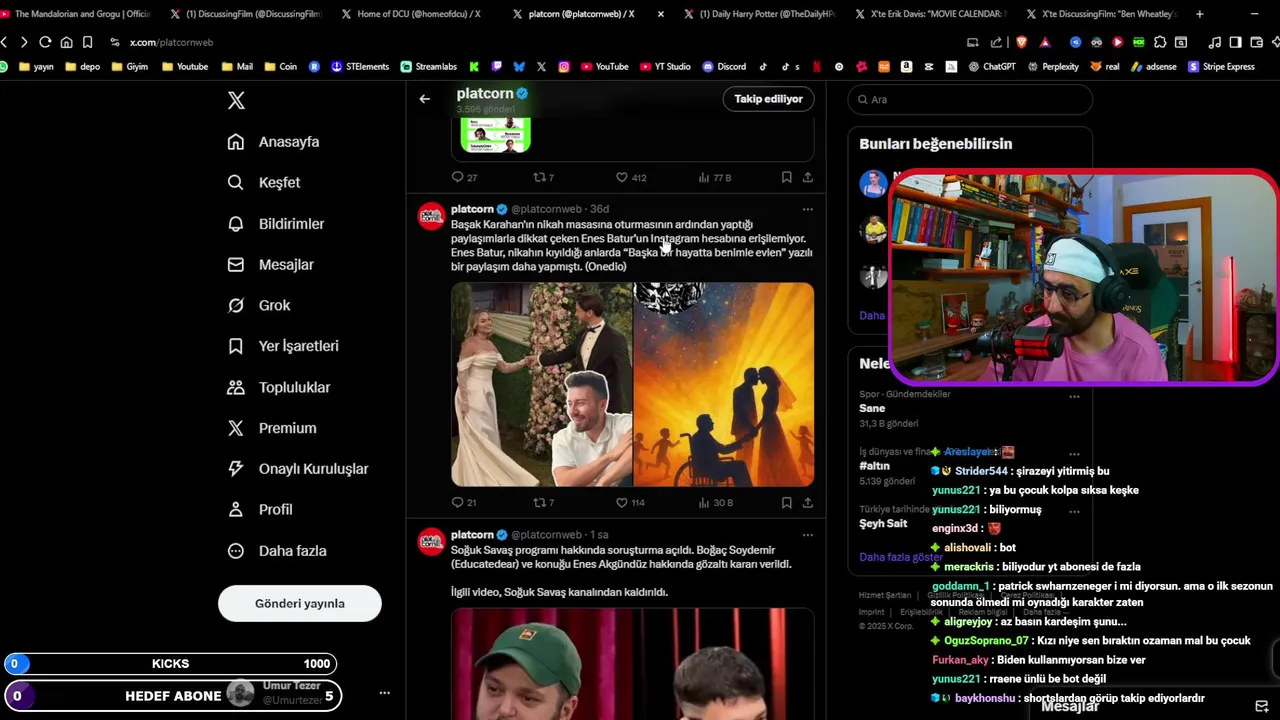Screen dimensions: 1280x720
Task: Share the post with 412 likes
Action: (808, 177)
